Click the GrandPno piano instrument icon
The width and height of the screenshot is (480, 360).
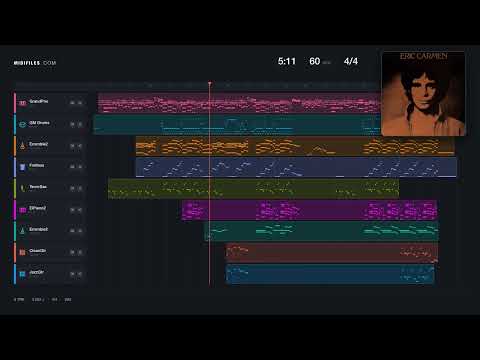(22, 103)
